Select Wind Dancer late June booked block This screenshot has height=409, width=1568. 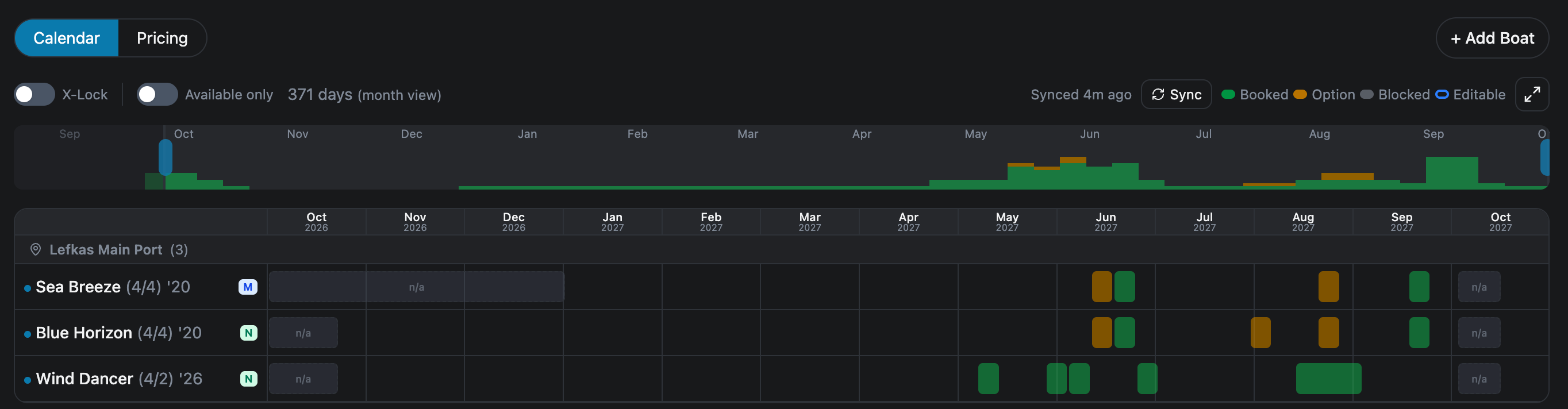click(1148, 379)
